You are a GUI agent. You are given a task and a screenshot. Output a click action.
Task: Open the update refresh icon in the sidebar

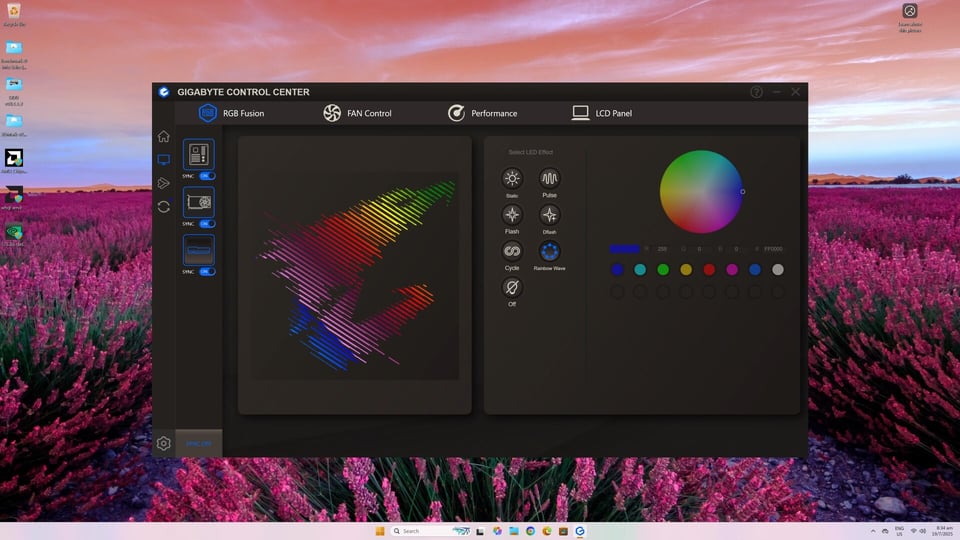pos(163,207)
